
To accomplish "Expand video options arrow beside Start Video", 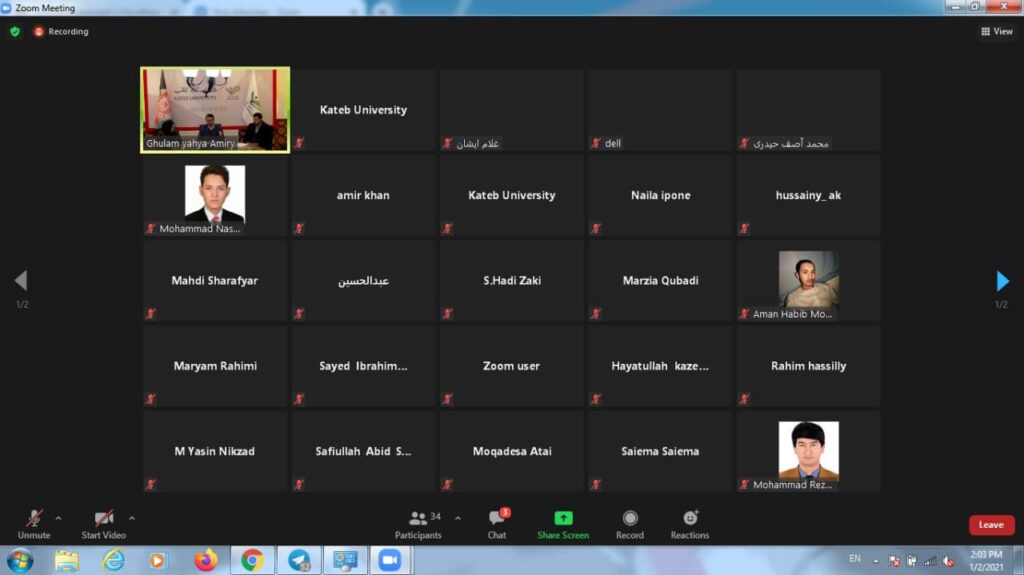I will pos(132,518).
